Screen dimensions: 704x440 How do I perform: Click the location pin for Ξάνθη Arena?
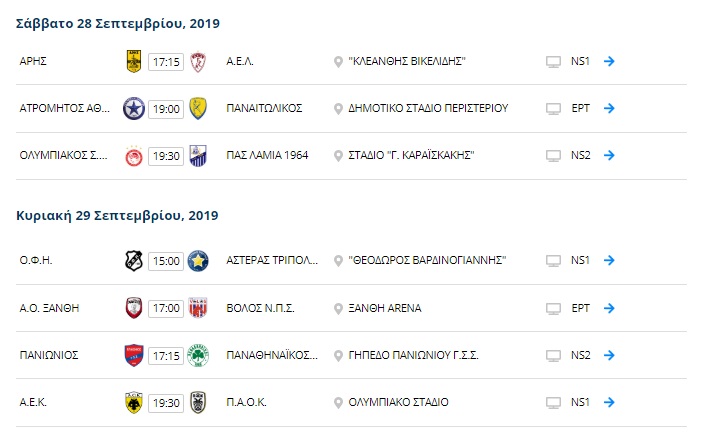tap(338, 309)
